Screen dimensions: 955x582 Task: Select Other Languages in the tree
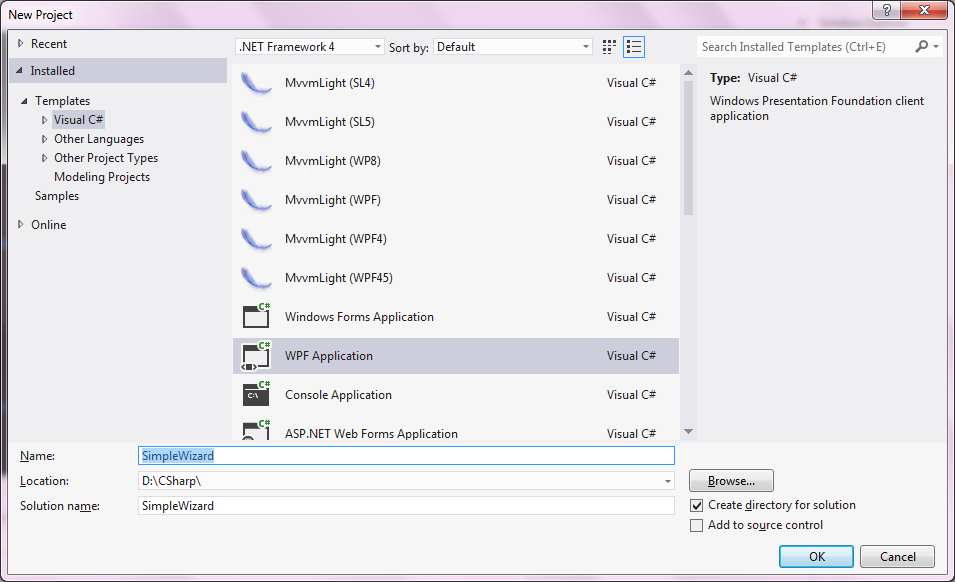tap(99, 139)
